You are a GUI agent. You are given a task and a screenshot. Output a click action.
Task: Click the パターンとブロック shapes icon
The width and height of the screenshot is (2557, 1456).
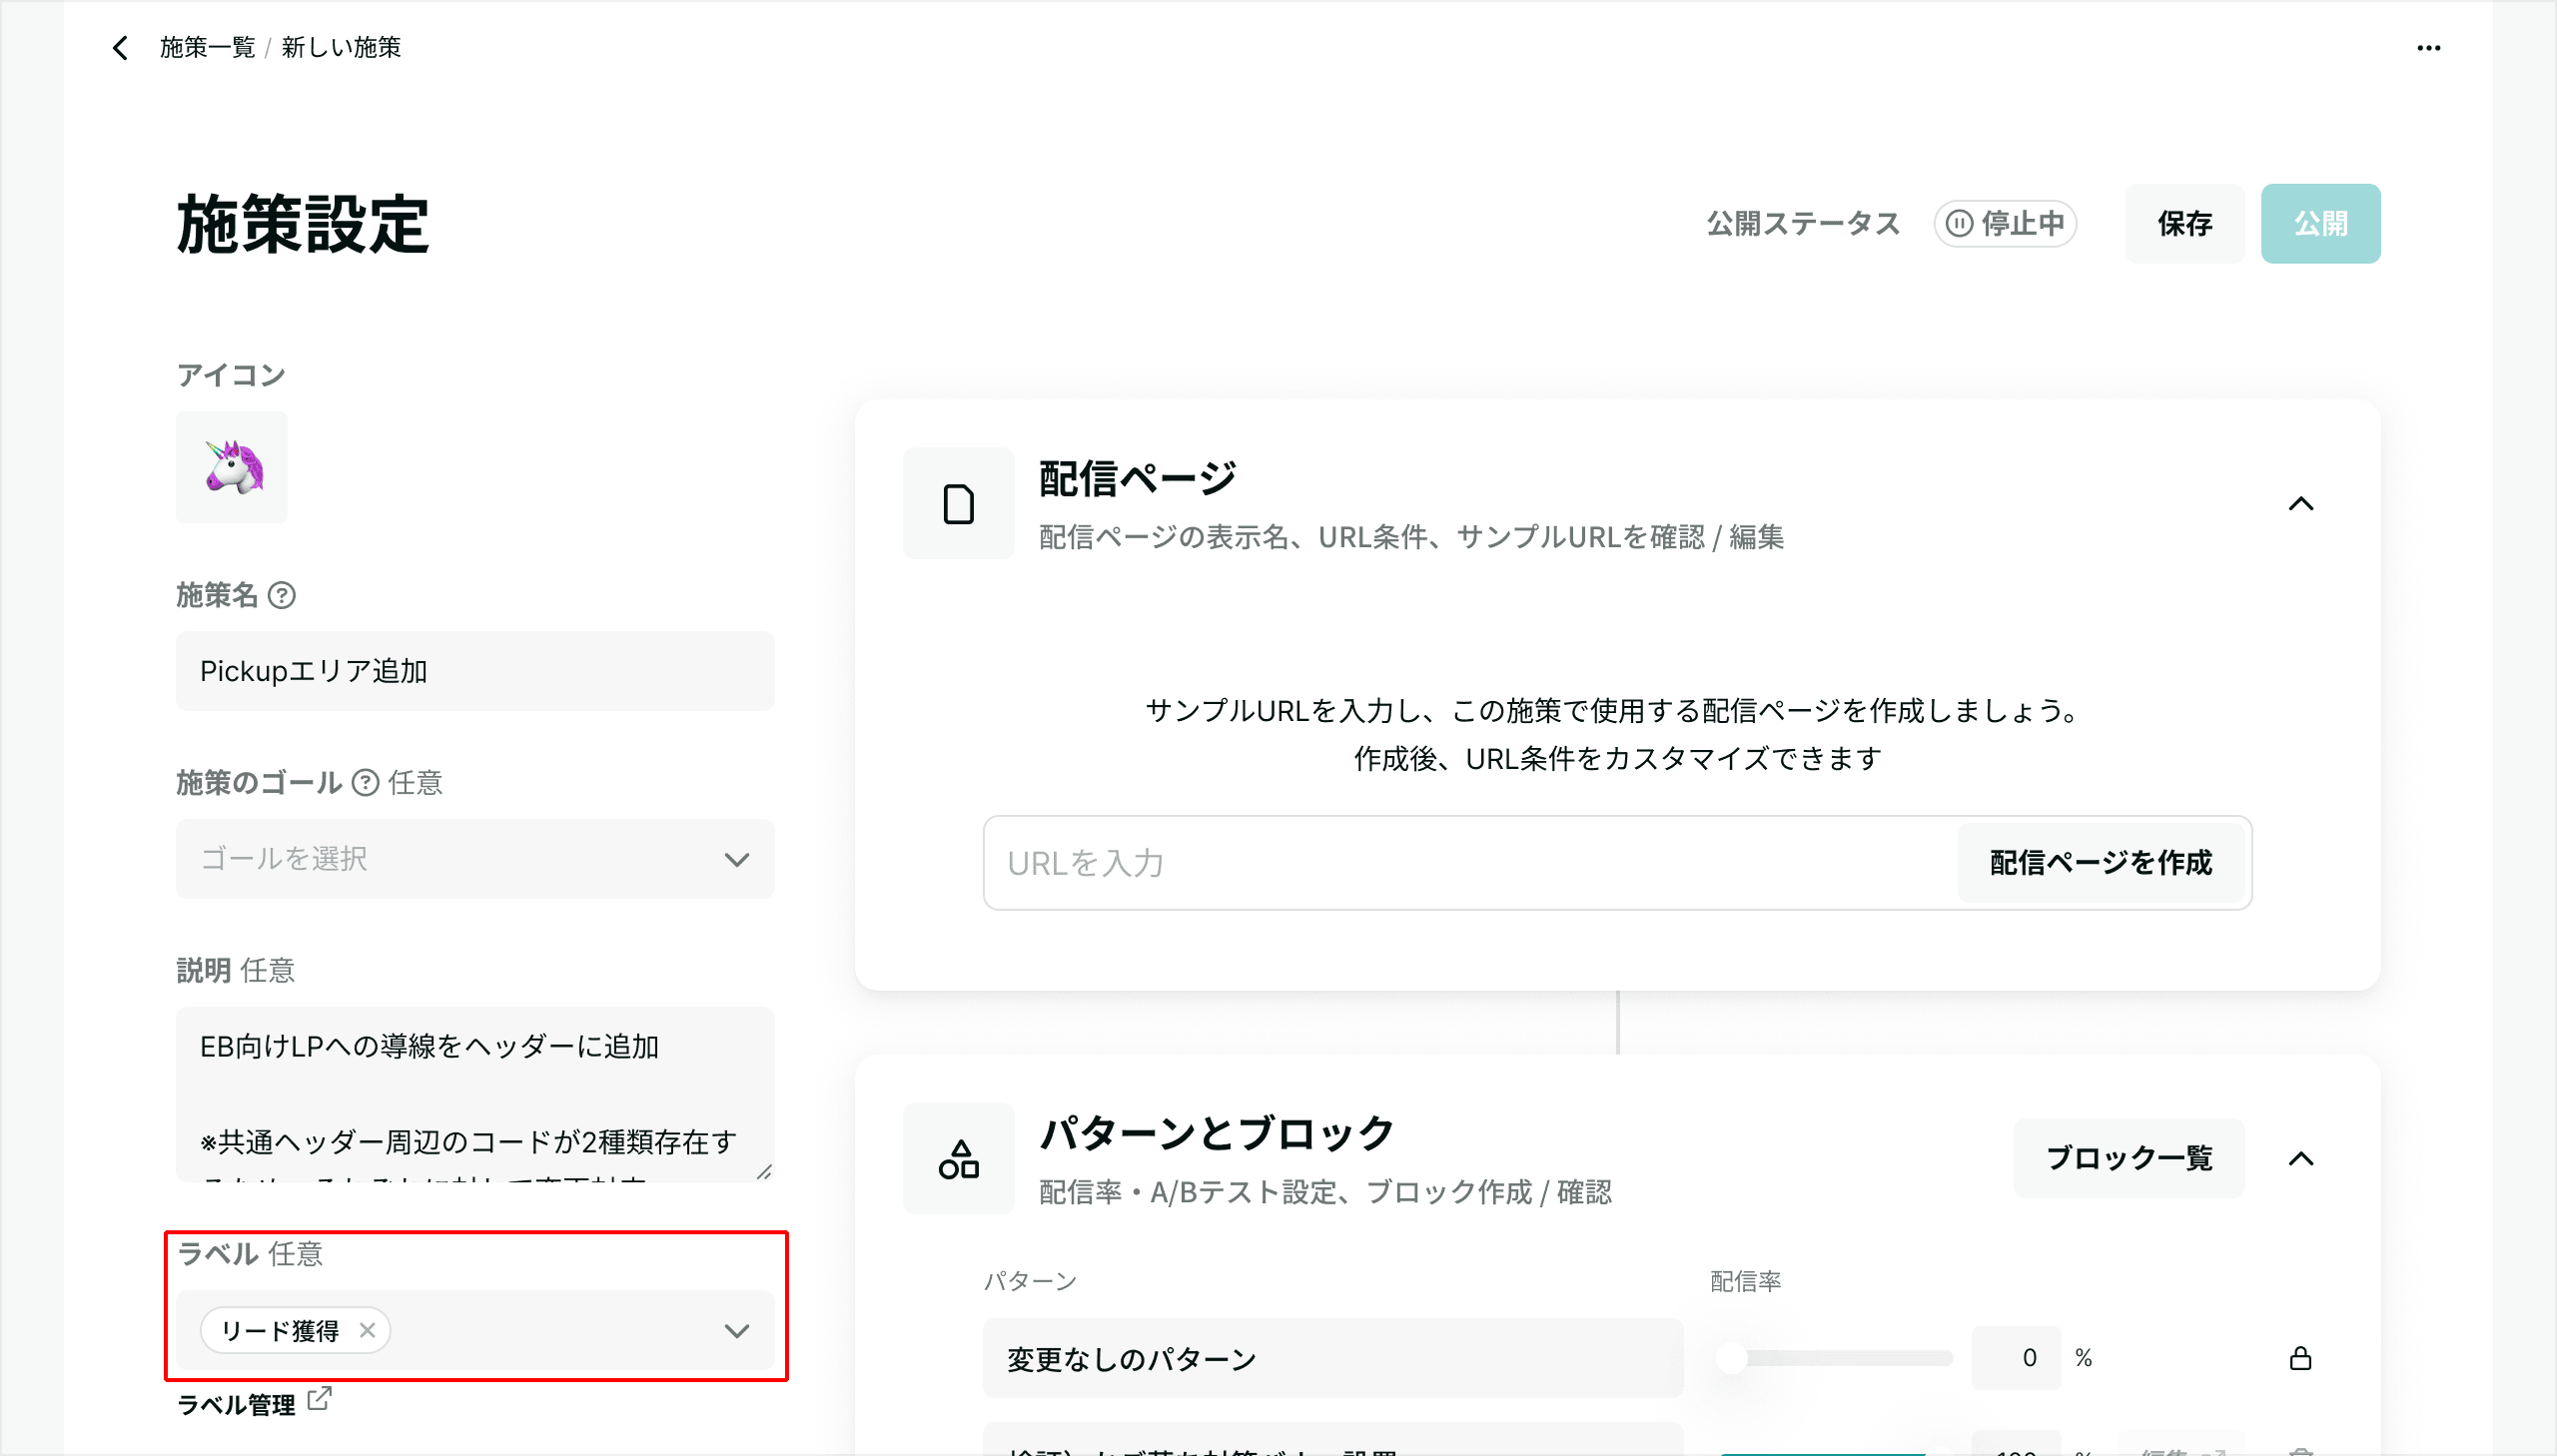(958, 1159)
